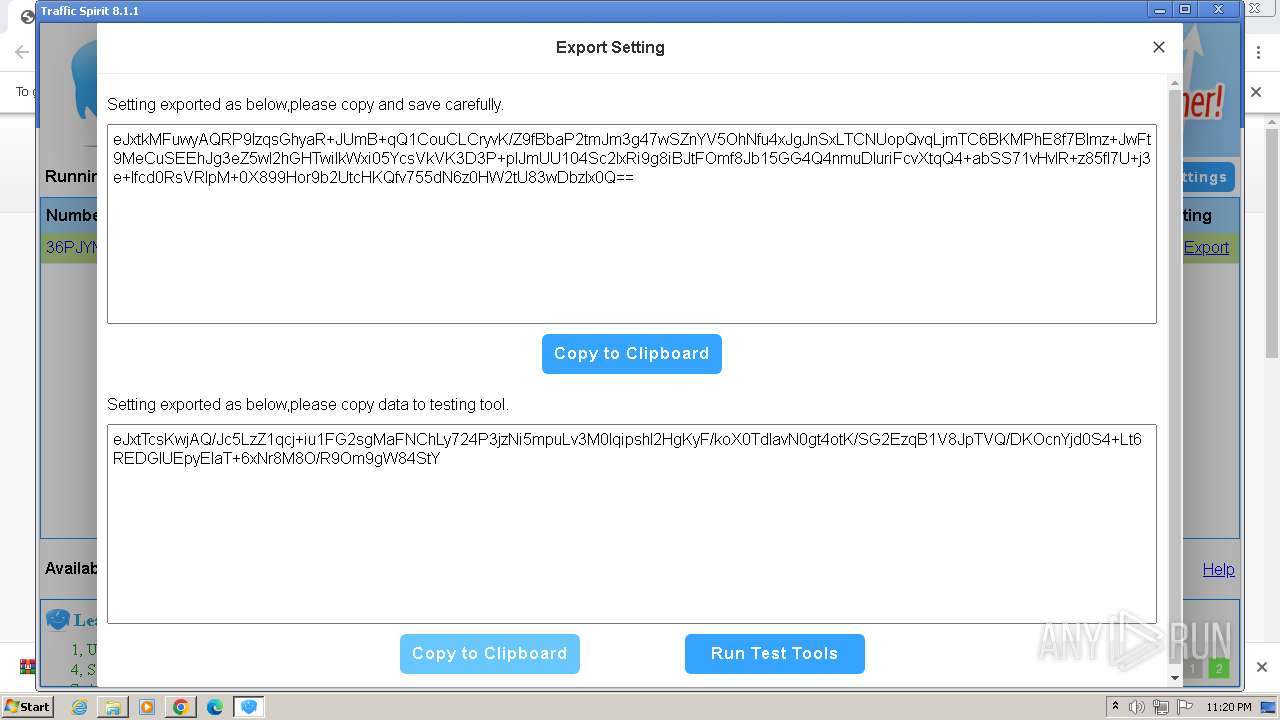Close the Export Setting dialog
This screenshot has height=720, width=1280.
coord(1159,47)
